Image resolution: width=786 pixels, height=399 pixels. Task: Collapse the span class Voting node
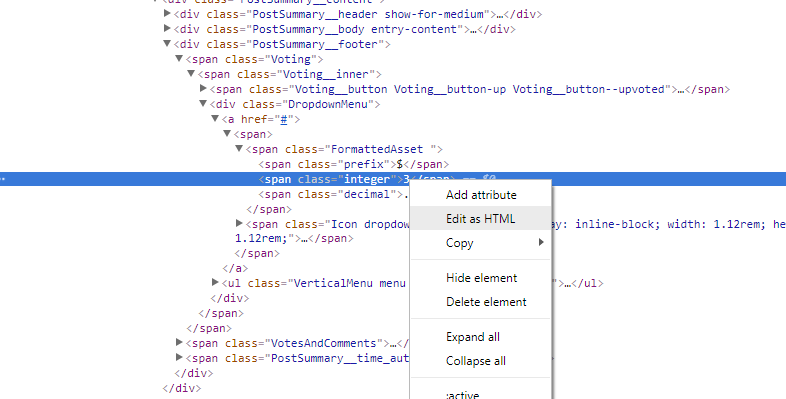(179, 59)
